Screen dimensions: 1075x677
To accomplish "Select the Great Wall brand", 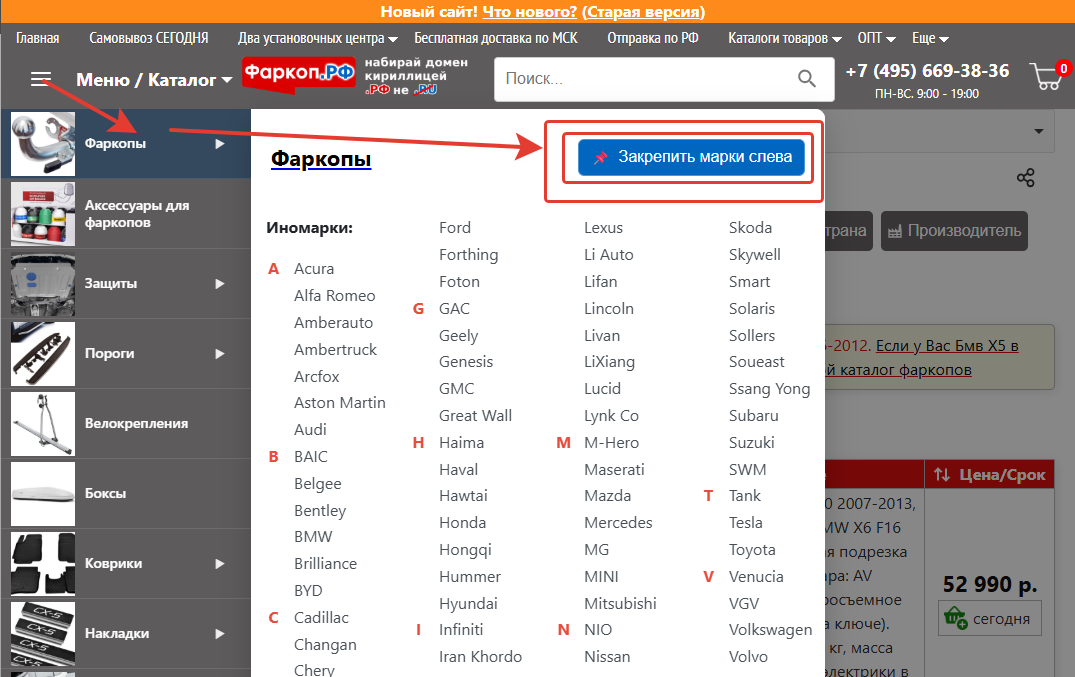I will click(476, 416).
